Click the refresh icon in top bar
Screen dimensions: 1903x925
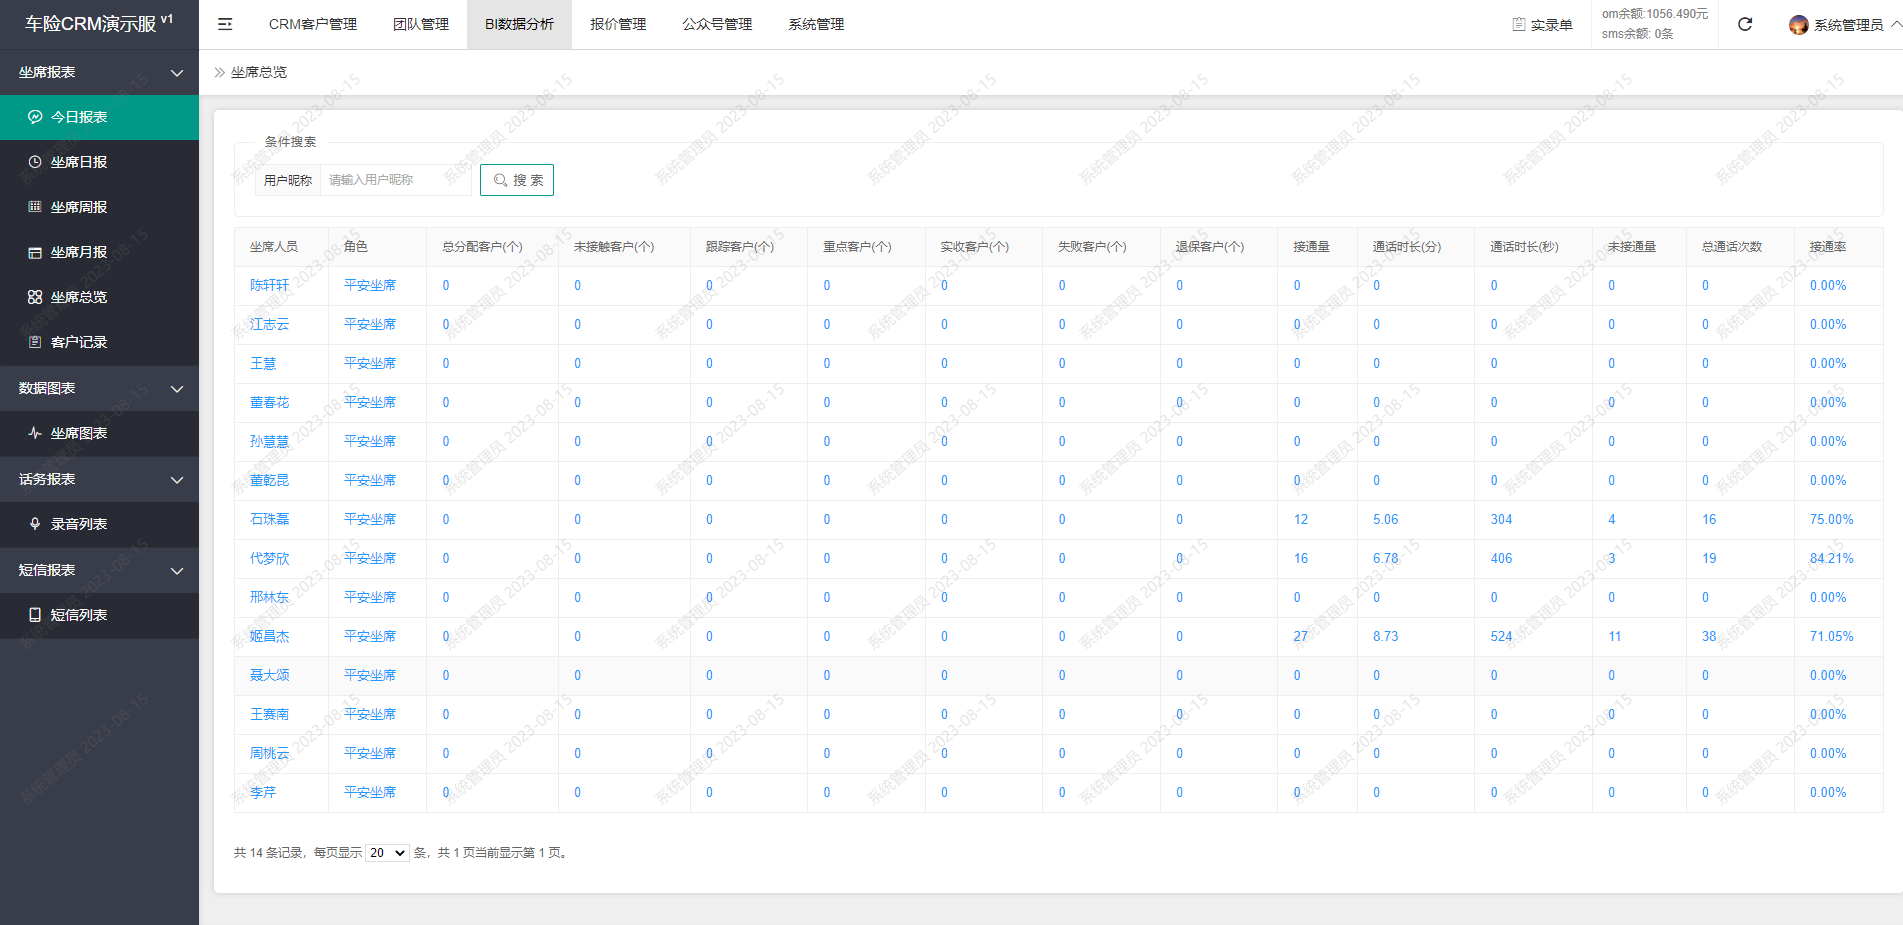[1745, 24]
